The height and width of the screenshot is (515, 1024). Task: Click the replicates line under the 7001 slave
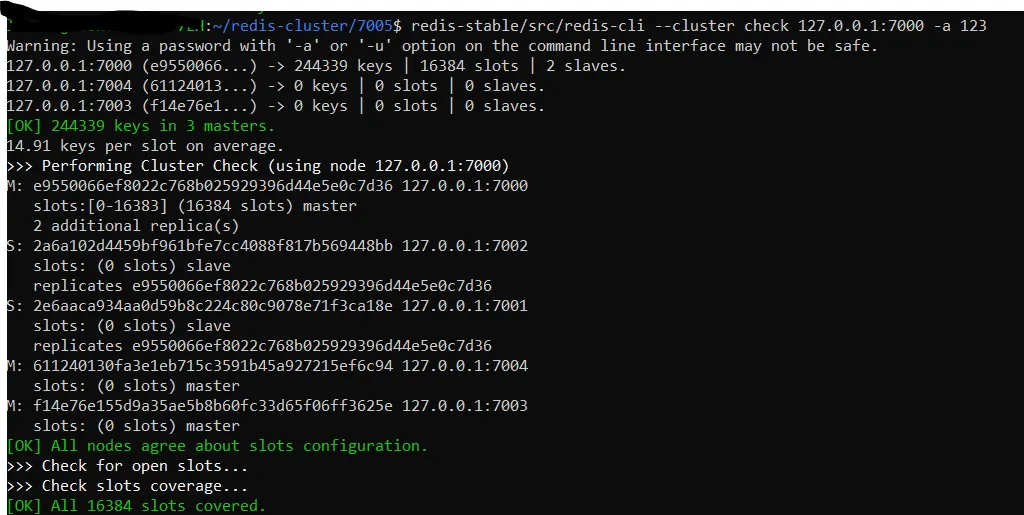[263, 346]
